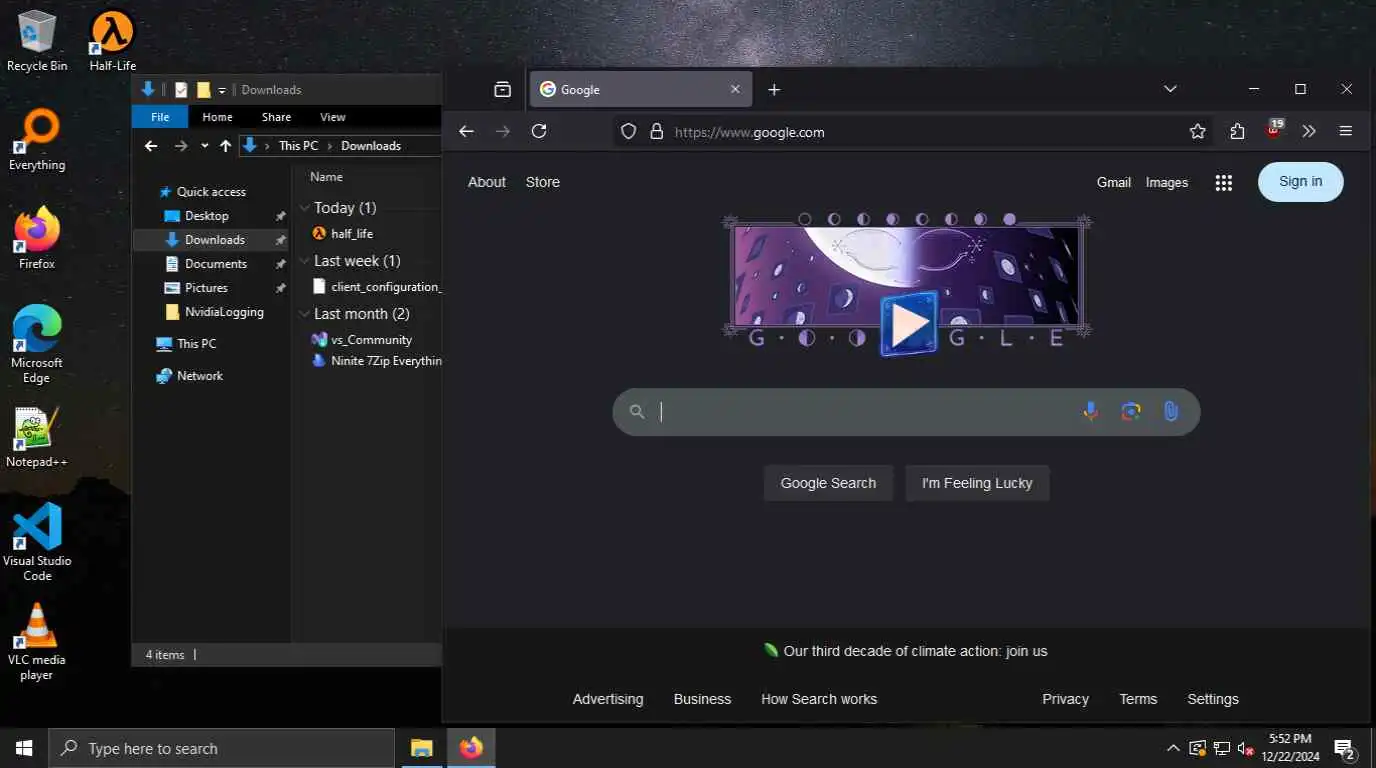Collapse the Last month (2) group

305,314
